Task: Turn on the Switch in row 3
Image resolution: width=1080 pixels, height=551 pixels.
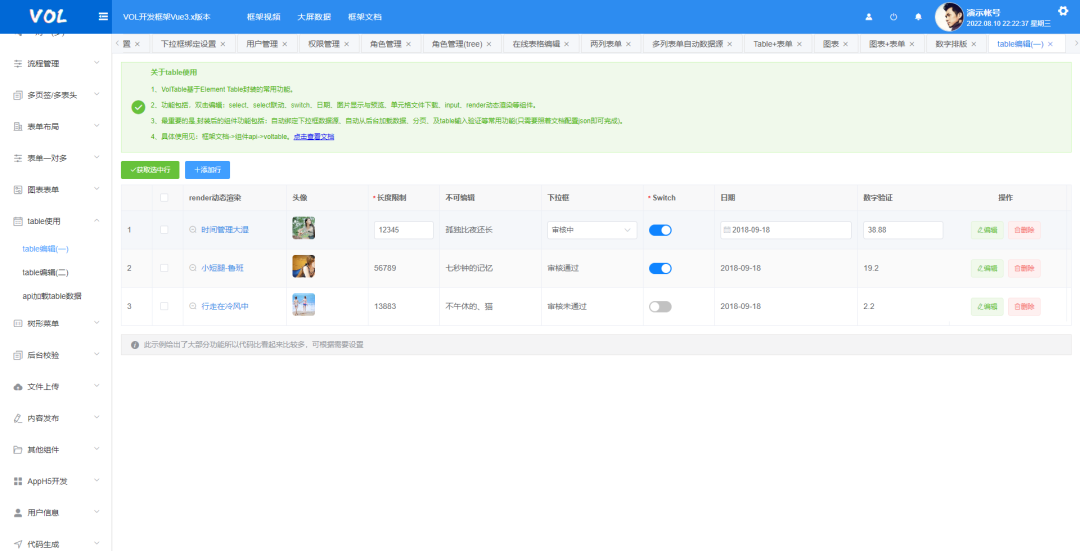Action: point(660,307)
